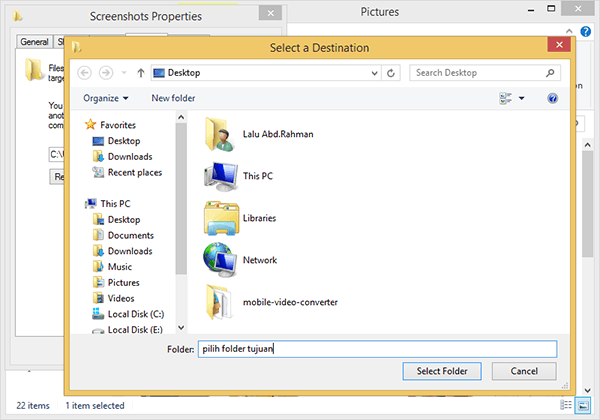
Task: Collapse the ribbon in Pictures window
Action: pyautogui.click(x=569, y=31)
